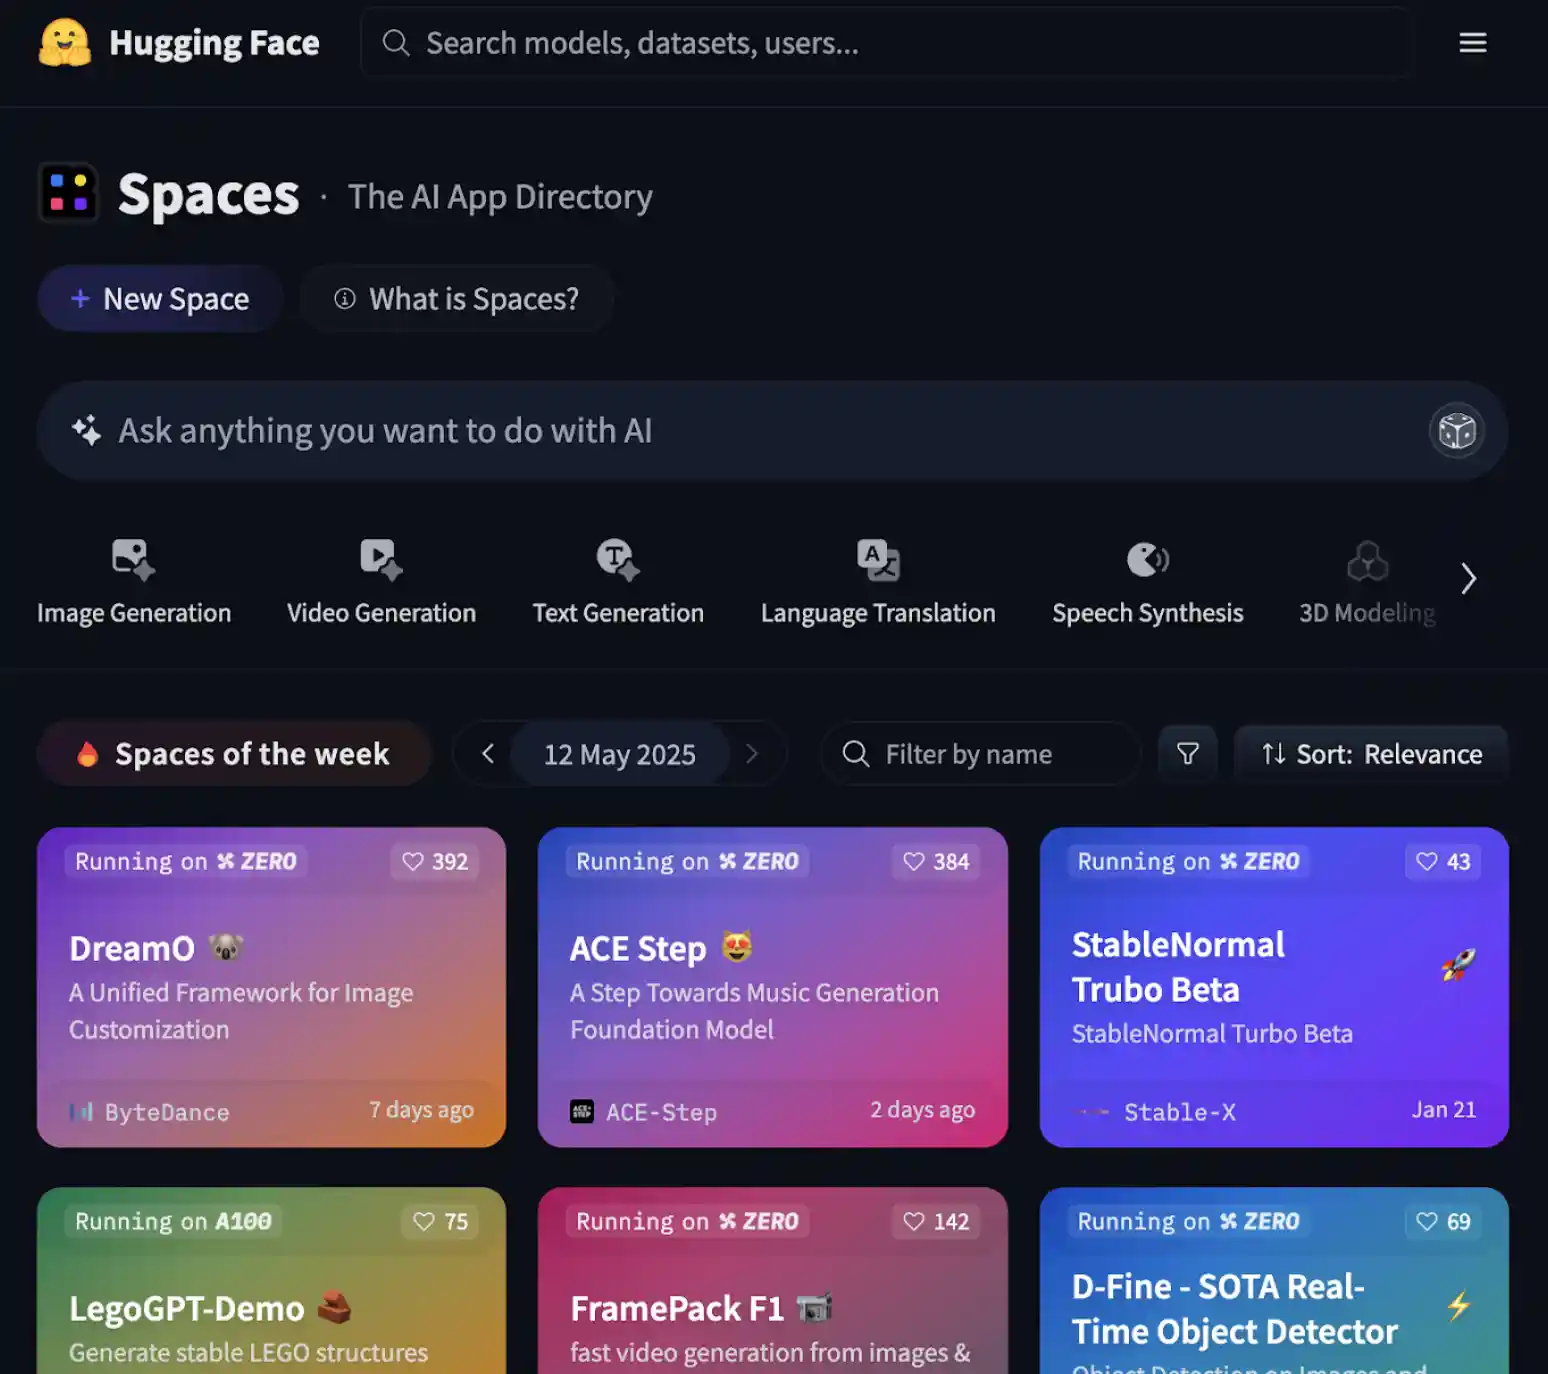Image resolution: width=1548 pixels, height=1374 pixels.
Task: Select the 3D Modeling category icon
Action: coord(1367,561)
